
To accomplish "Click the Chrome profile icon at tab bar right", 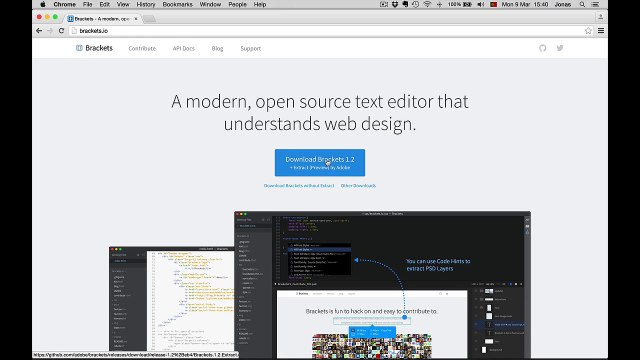I will [600, 17].
